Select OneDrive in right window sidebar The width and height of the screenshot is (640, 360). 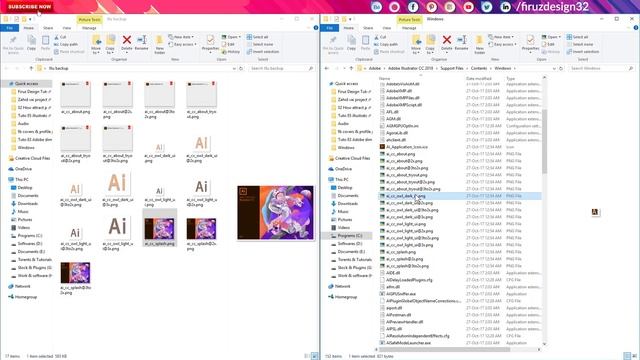pyautogui.click(x=343, y=169)
